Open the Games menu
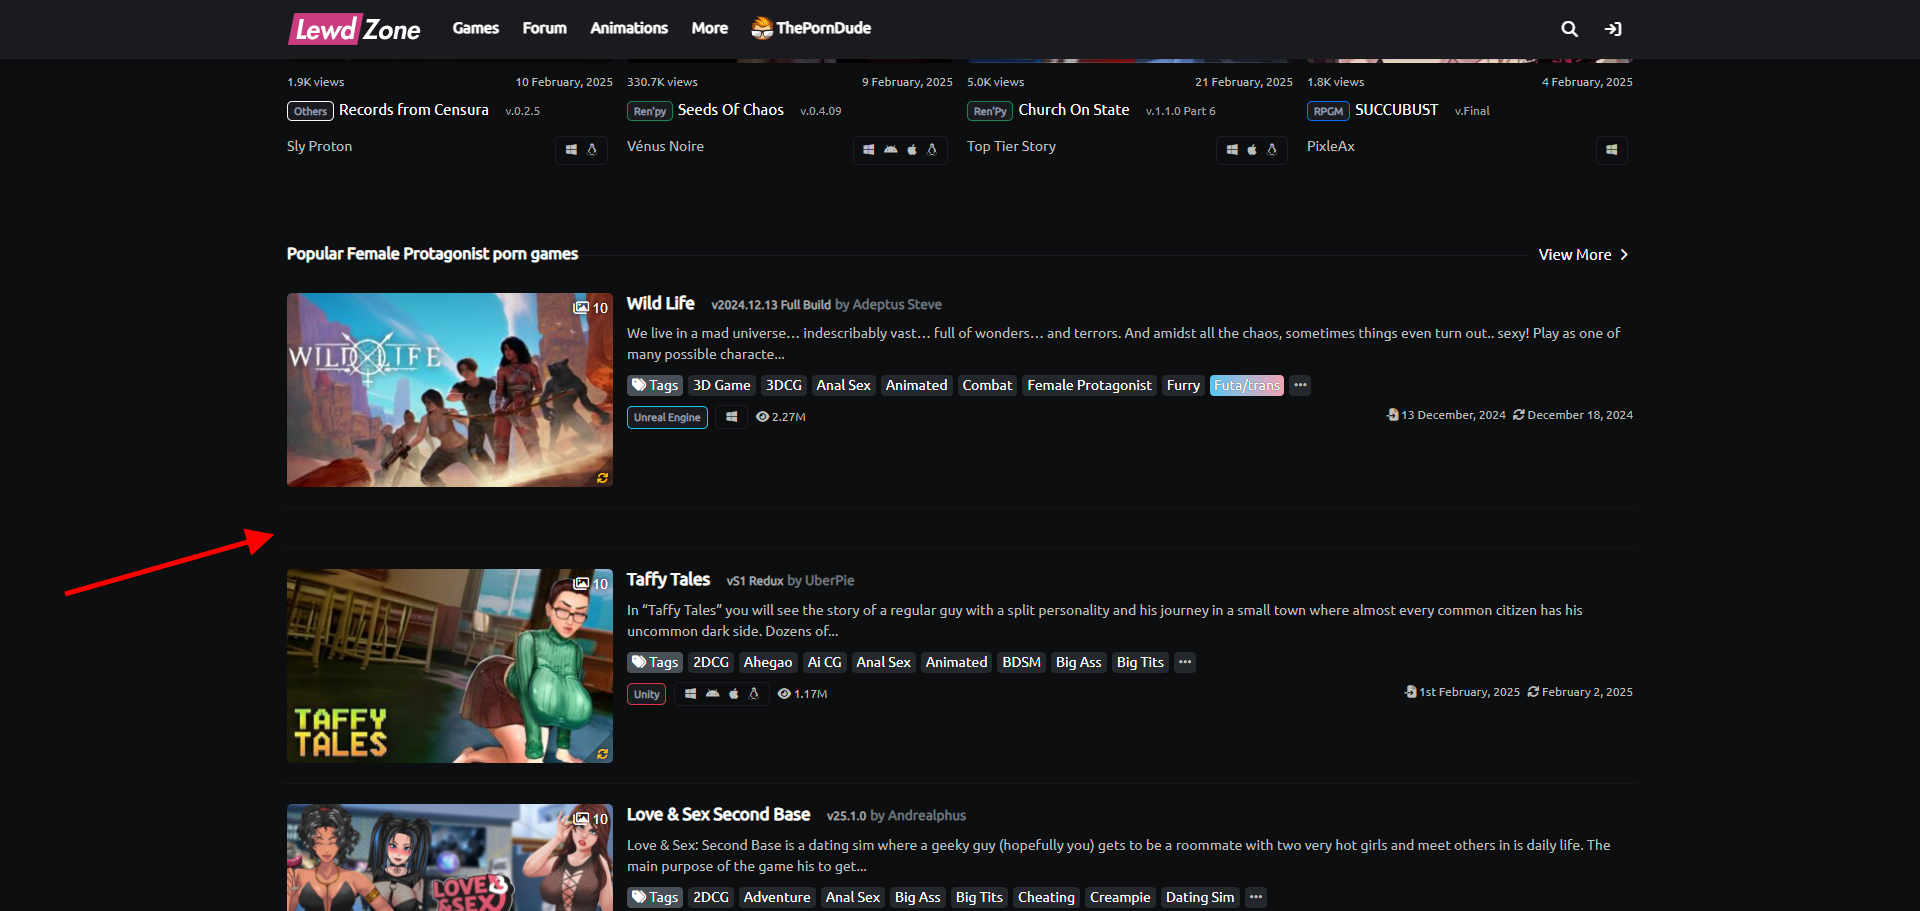The image size is (1920, 911). click(x=475, y=28)
